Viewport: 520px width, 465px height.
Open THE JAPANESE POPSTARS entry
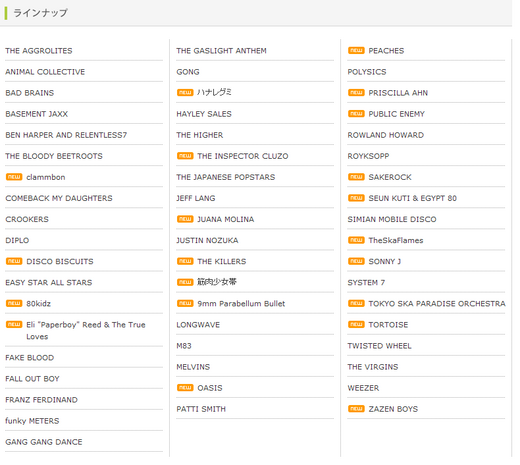coord(226,177)
